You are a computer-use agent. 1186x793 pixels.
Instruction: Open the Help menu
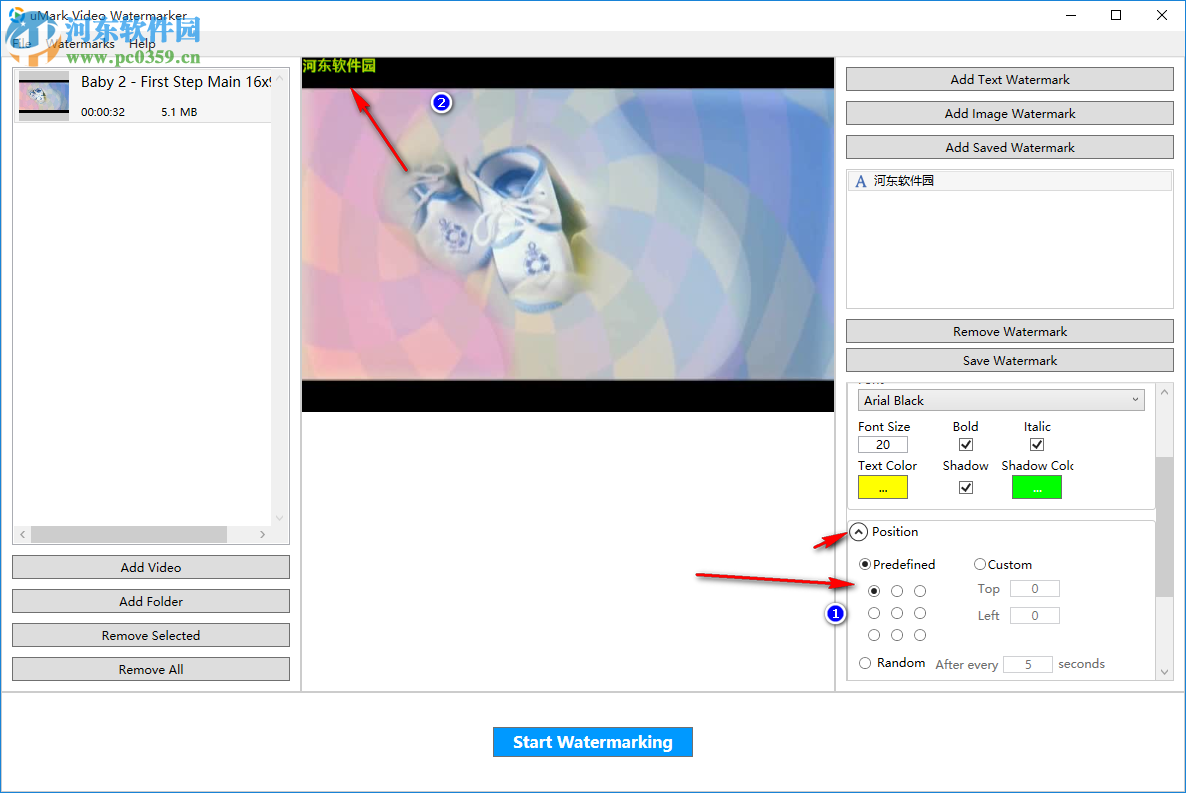coord(142,44)
